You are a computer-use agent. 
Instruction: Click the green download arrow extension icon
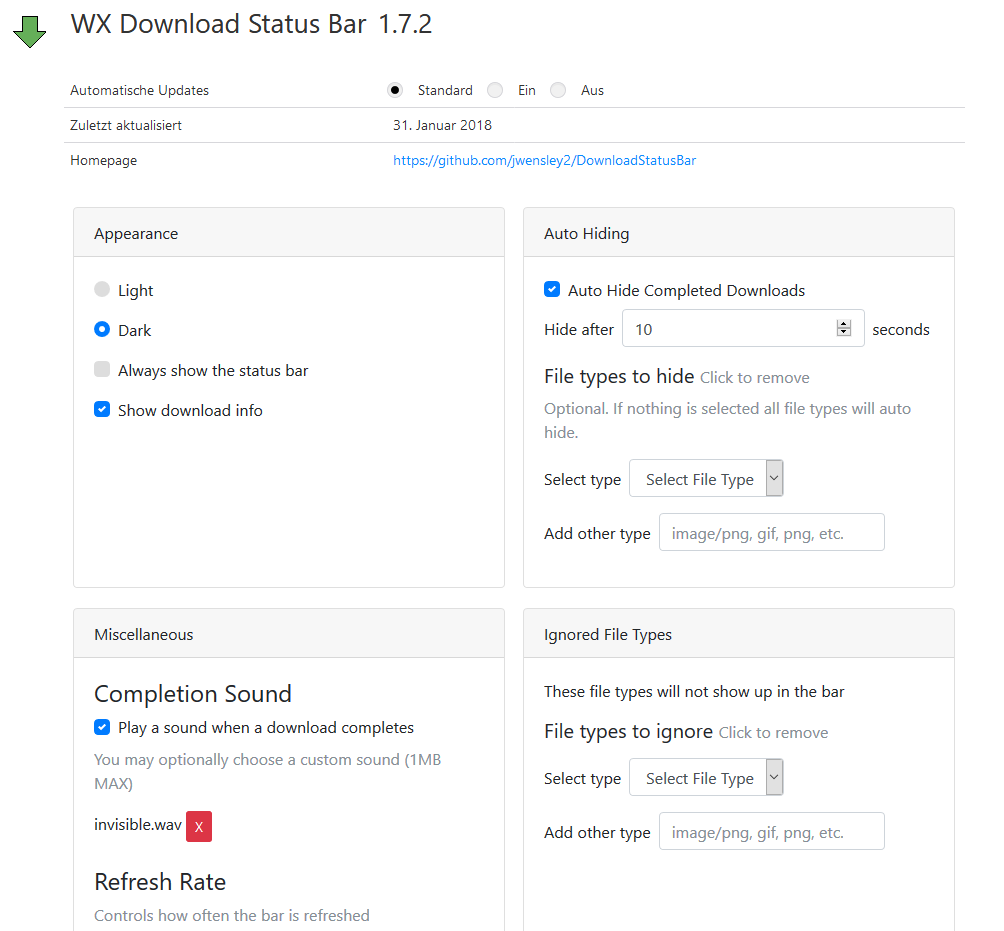pyautogui.click(x=29, y=31)
